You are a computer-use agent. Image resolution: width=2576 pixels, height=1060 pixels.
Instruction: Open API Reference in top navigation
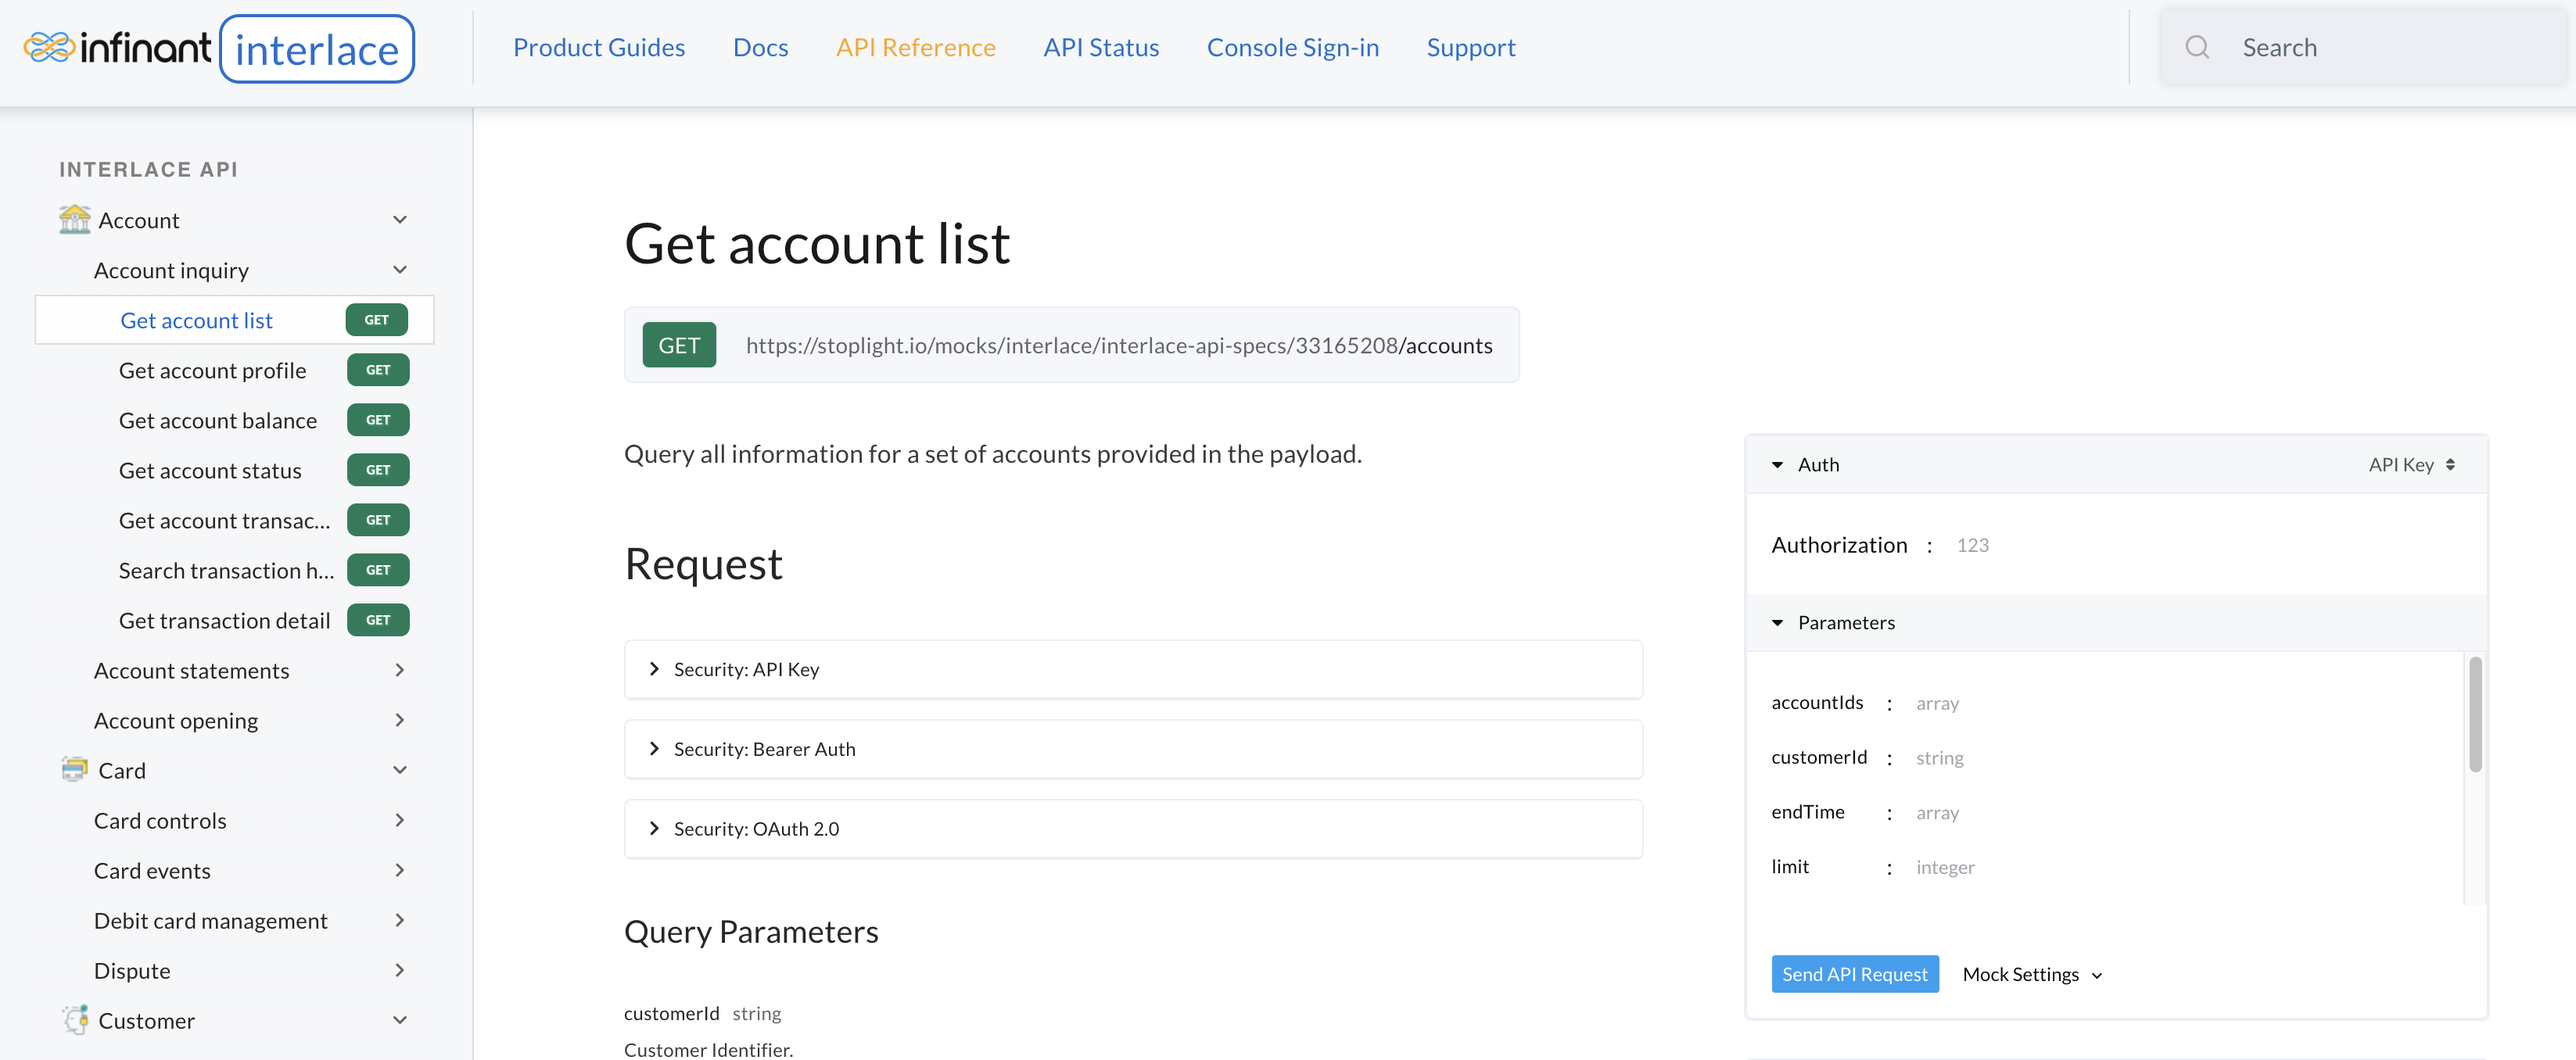(915, 47)
